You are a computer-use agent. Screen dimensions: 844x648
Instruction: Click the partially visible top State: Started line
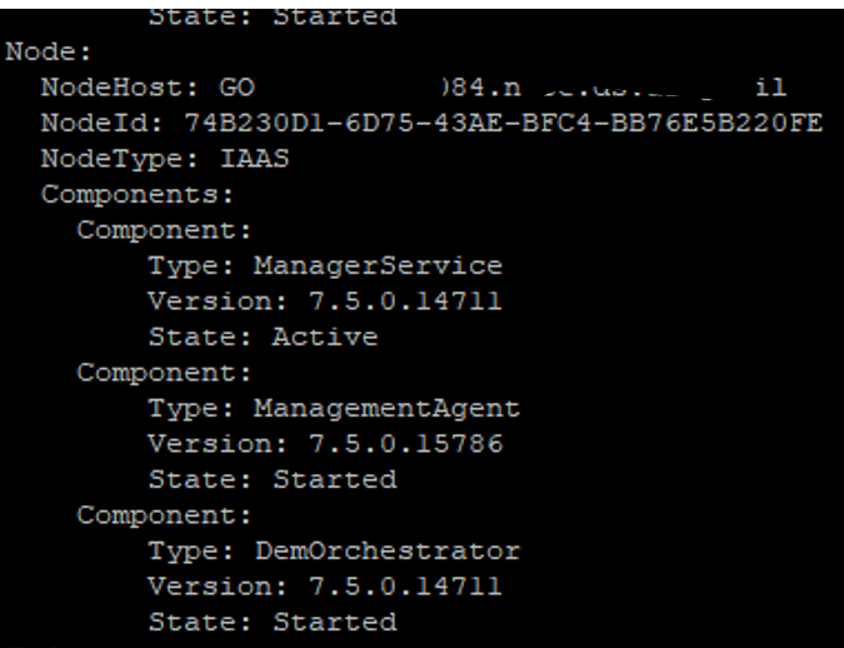point(272,17)
